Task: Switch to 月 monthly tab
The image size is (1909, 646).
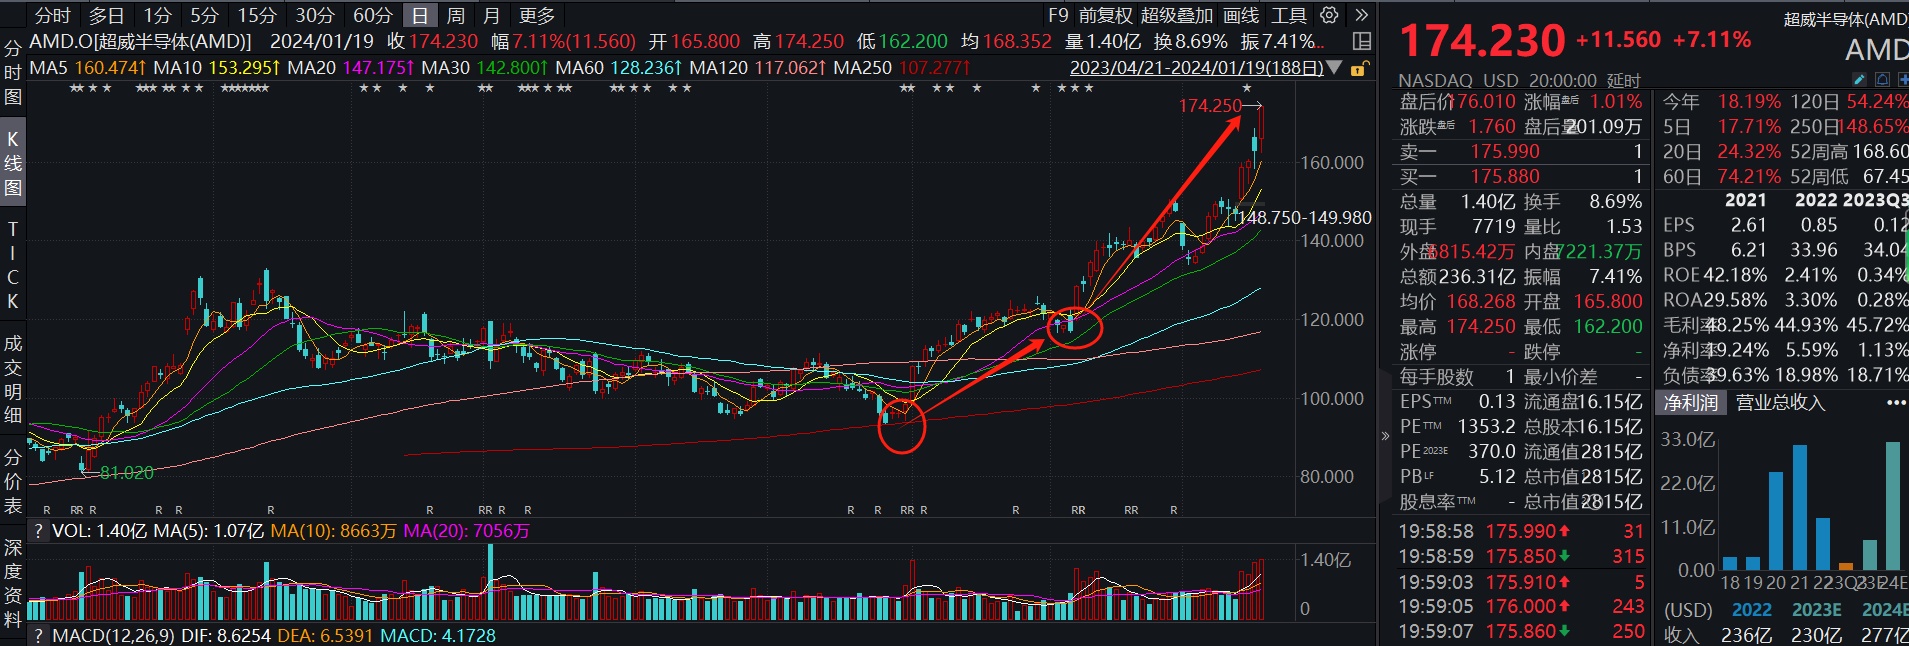Action: [491, 15]
